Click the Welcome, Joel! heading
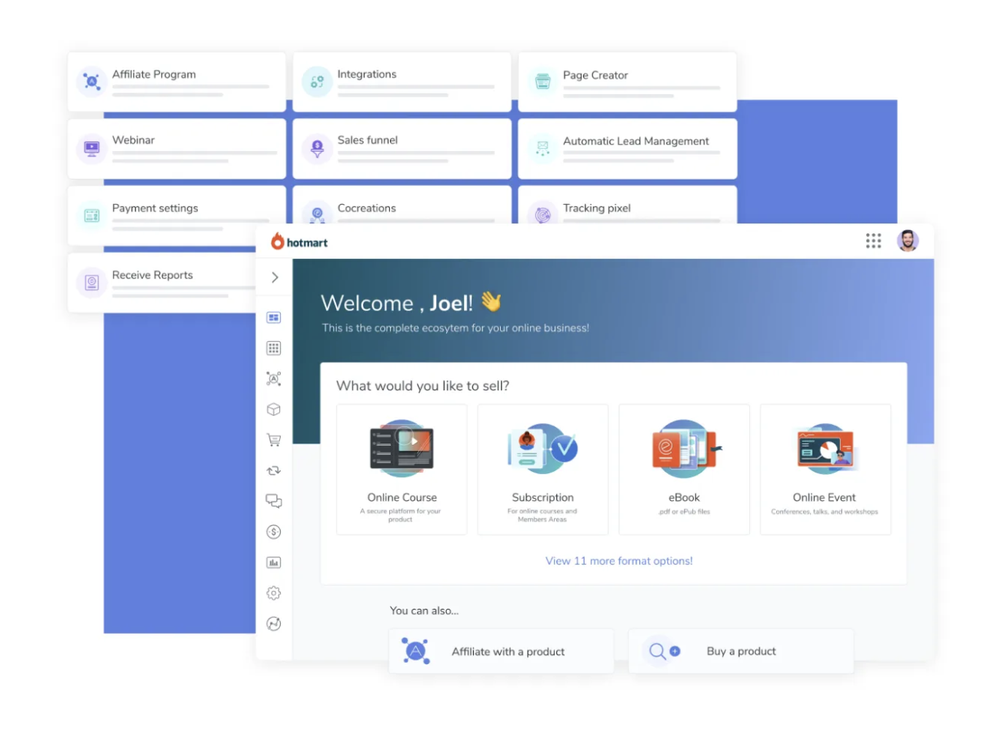1000x736 pixels. click(411, 303)
